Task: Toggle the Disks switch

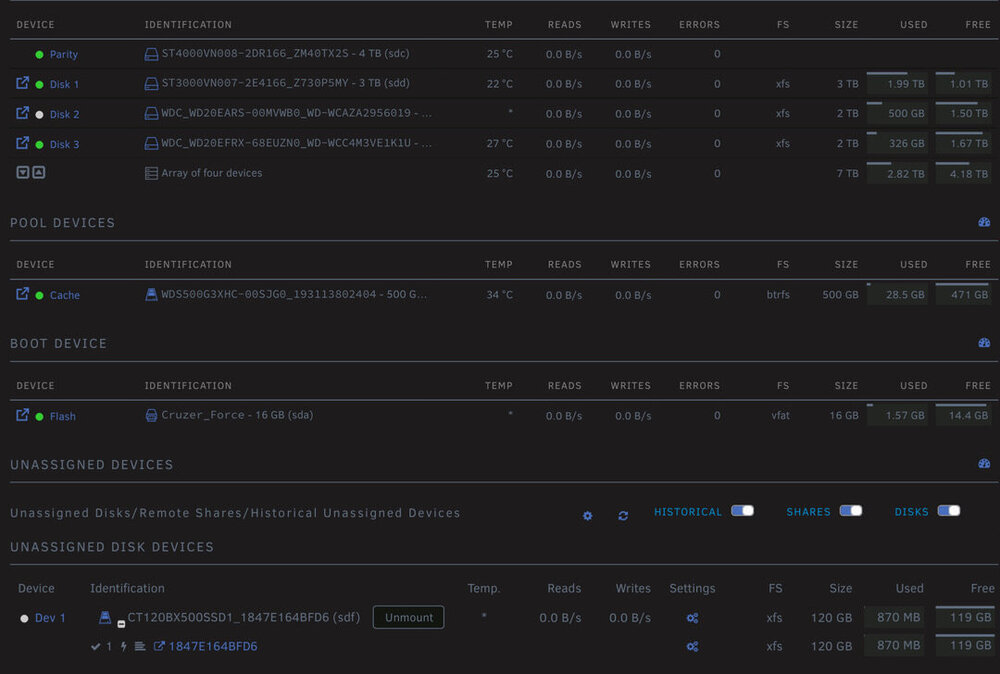Action: click(949, 511)
